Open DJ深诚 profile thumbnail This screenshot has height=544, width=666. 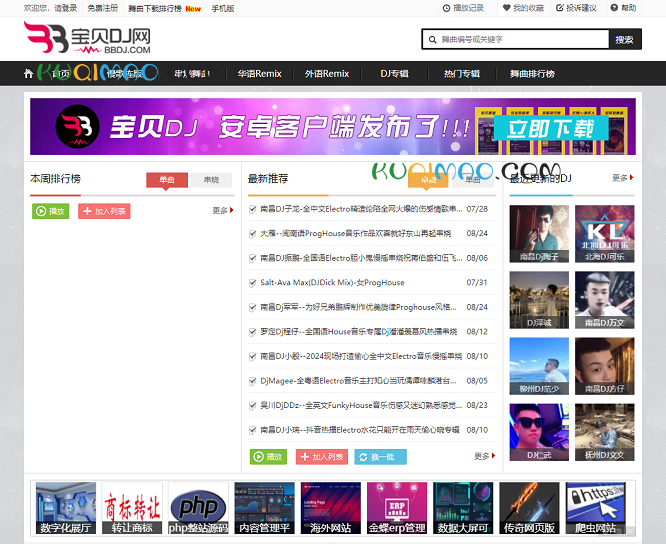539,300
